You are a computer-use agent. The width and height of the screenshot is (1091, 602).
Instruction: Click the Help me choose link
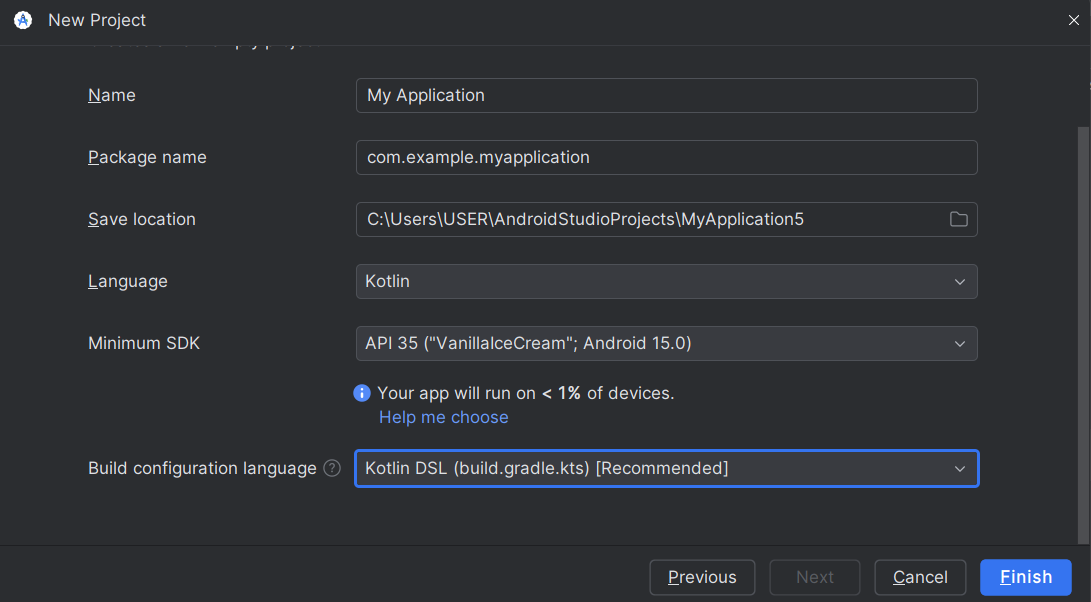(443, 417)
